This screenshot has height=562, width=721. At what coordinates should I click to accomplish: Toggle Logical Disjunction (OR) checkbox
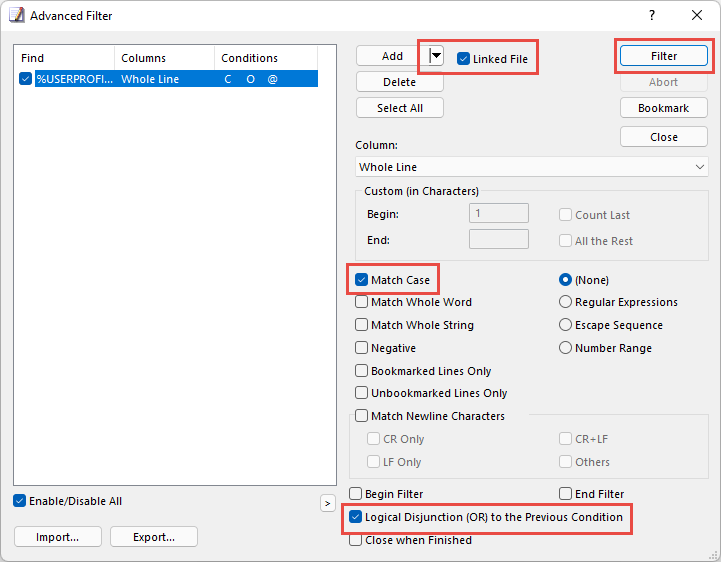(355, 517)
